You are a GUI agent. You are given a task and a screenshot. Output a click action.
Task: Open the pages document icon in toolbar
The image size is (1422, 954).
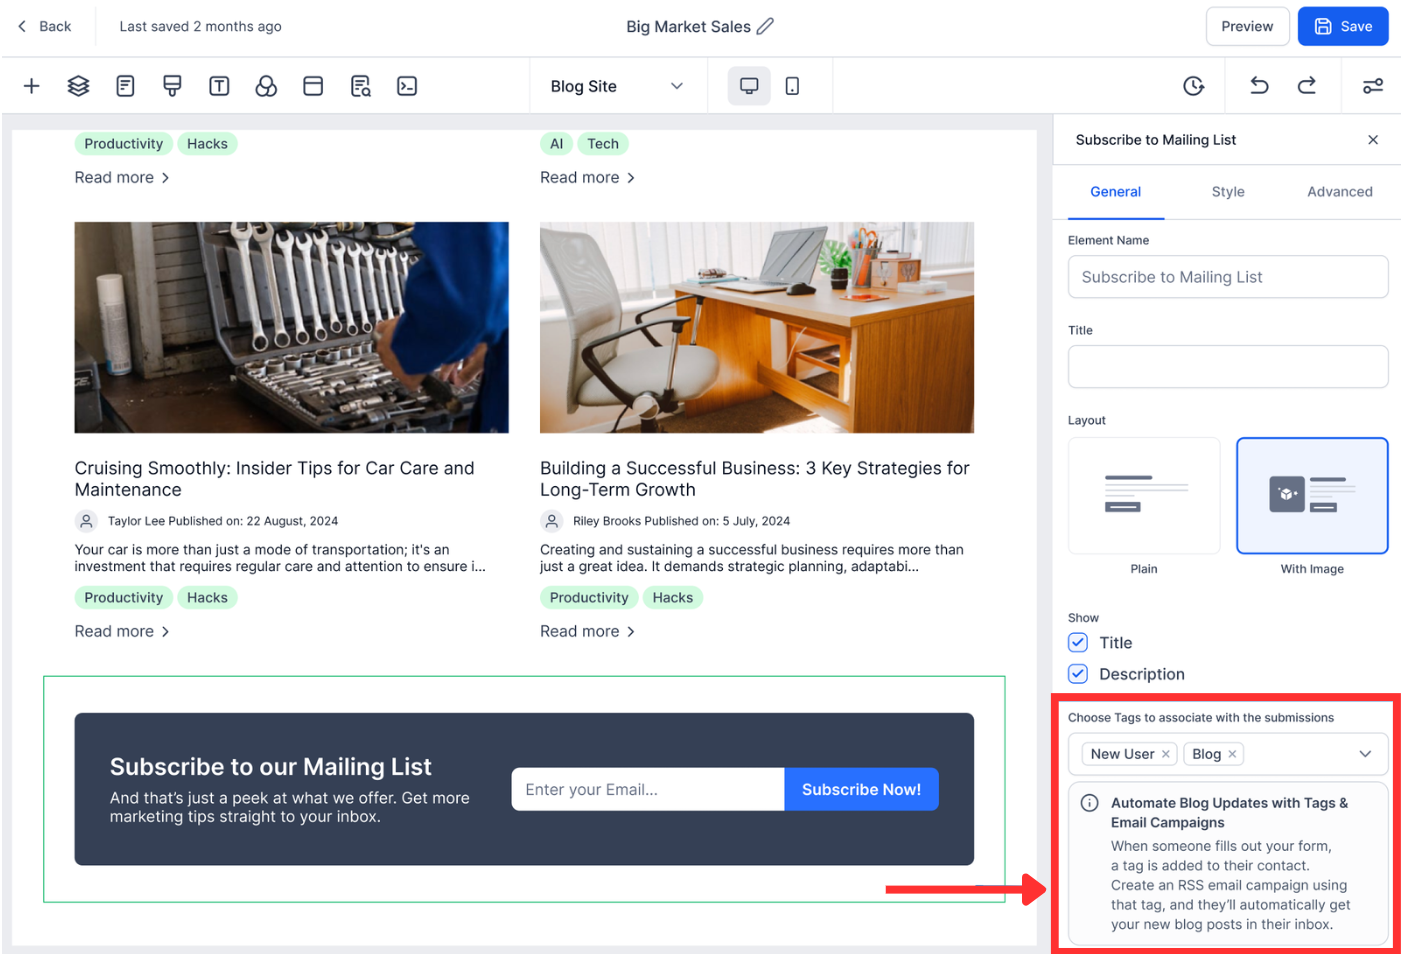(125, 86)
